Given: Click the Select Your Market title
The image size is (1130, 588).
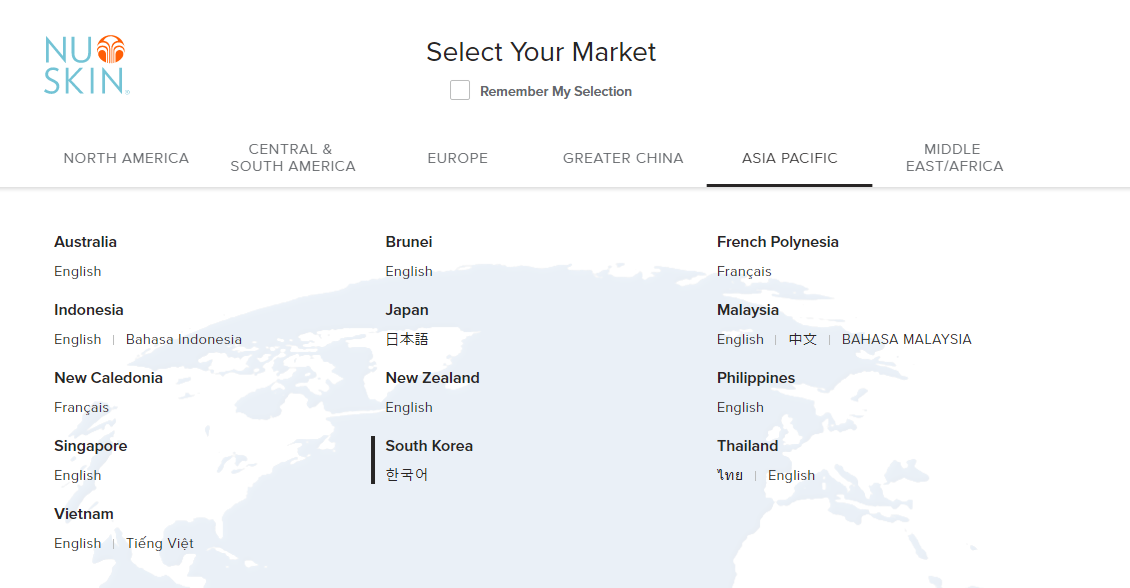Looking at the screenshot, I should [541, 52].
